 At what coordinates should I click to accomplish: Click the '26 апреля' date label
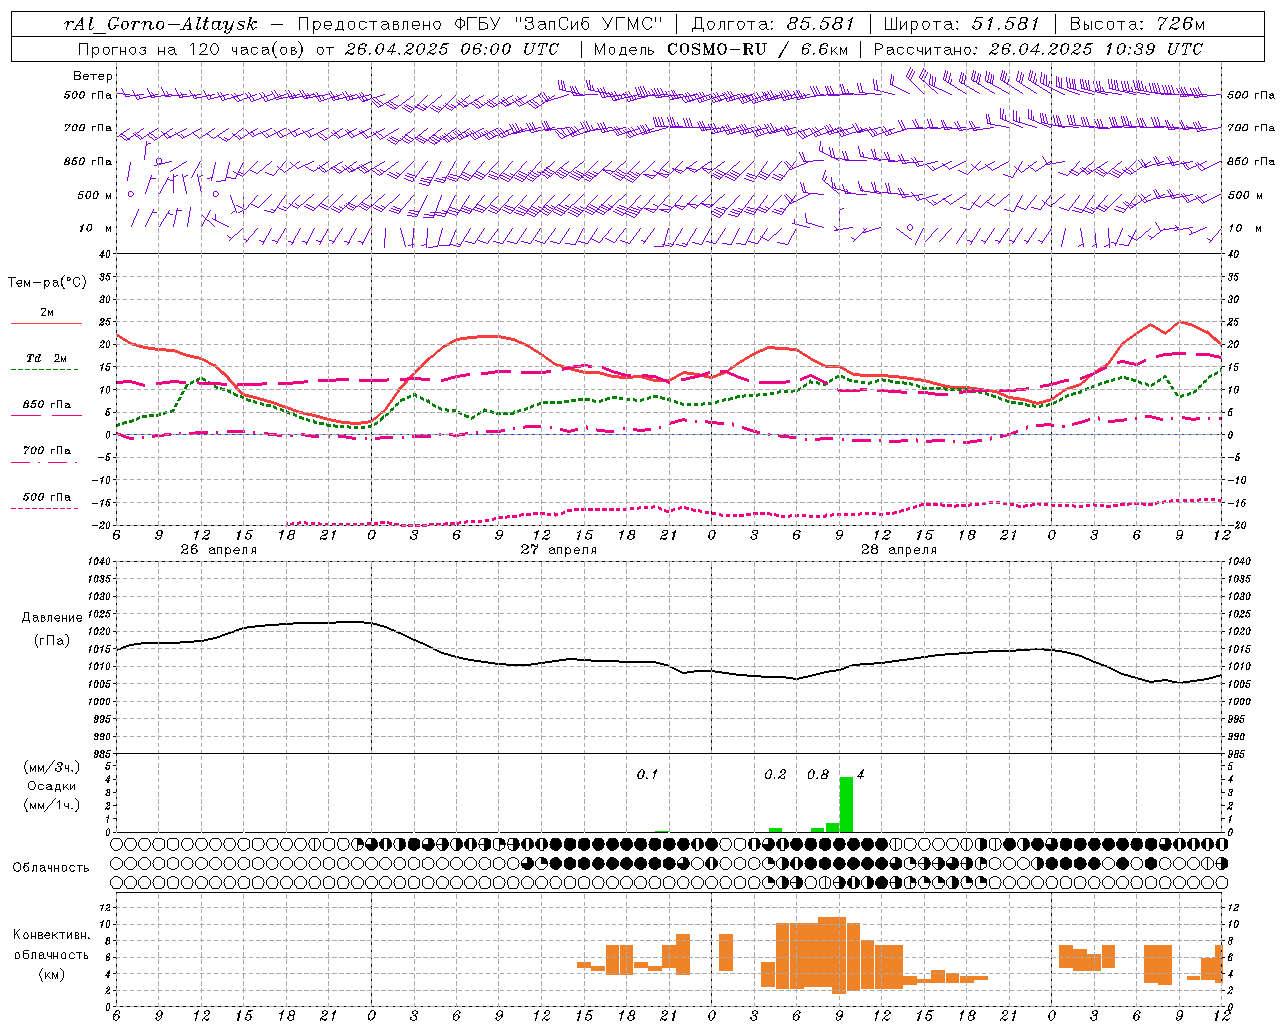219,550
